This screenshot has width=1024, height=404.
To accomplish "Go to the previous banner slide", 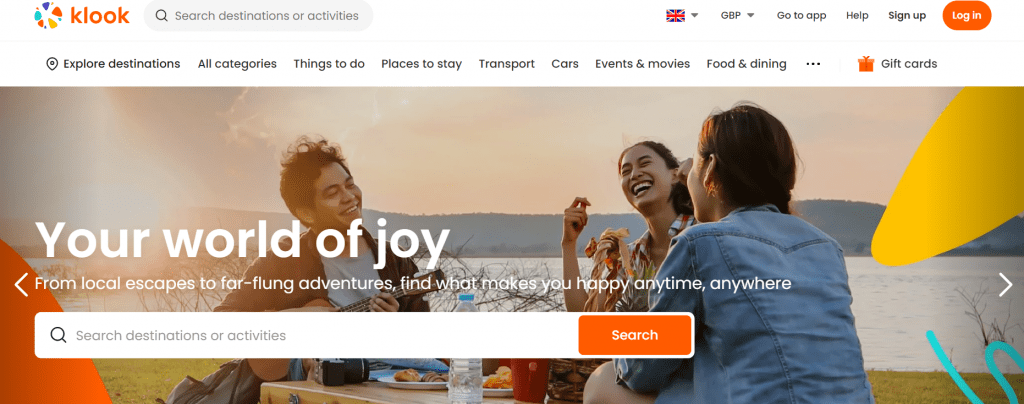I will click(x=21, y=285).
